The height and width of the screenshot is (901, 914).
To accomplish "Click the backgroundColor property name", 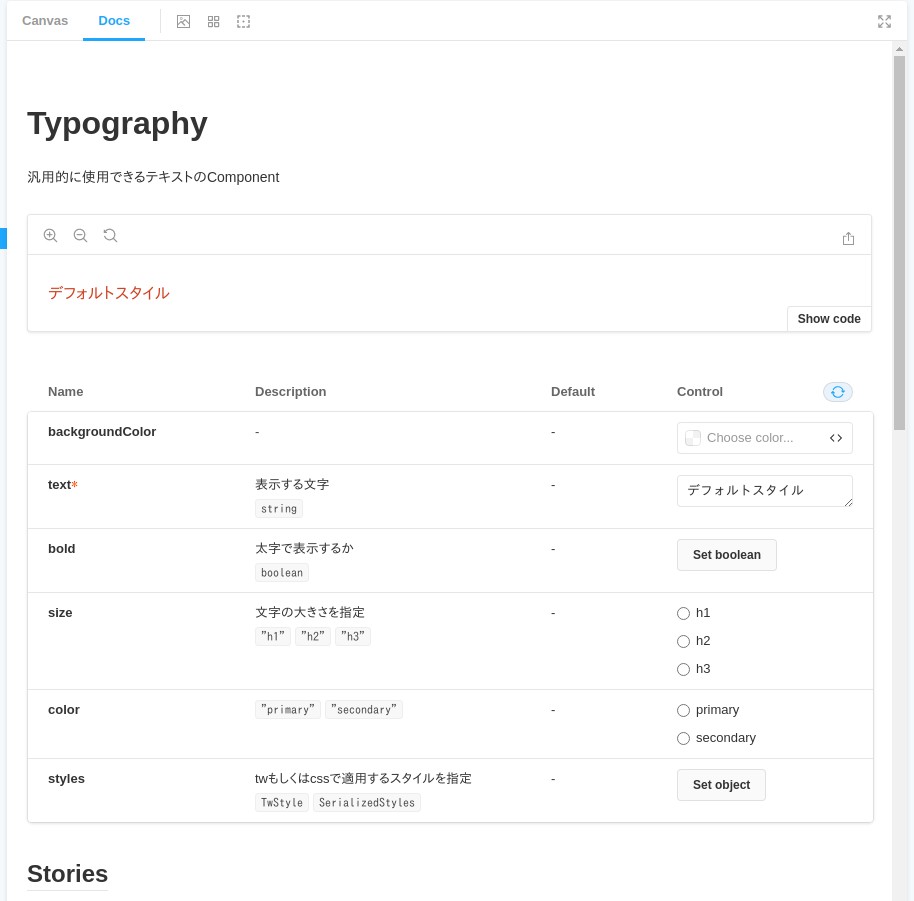I will coord(102,432).
